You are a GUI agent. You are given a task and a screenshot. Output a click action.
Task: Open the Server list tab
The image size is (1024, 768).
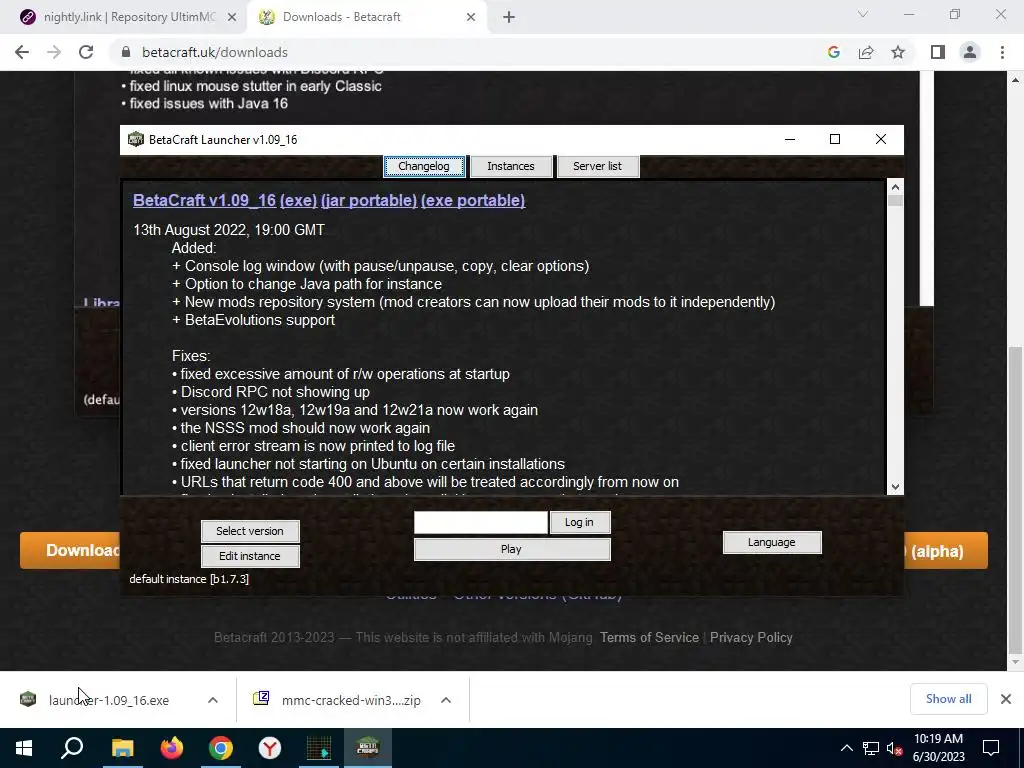tap(598, 167)
